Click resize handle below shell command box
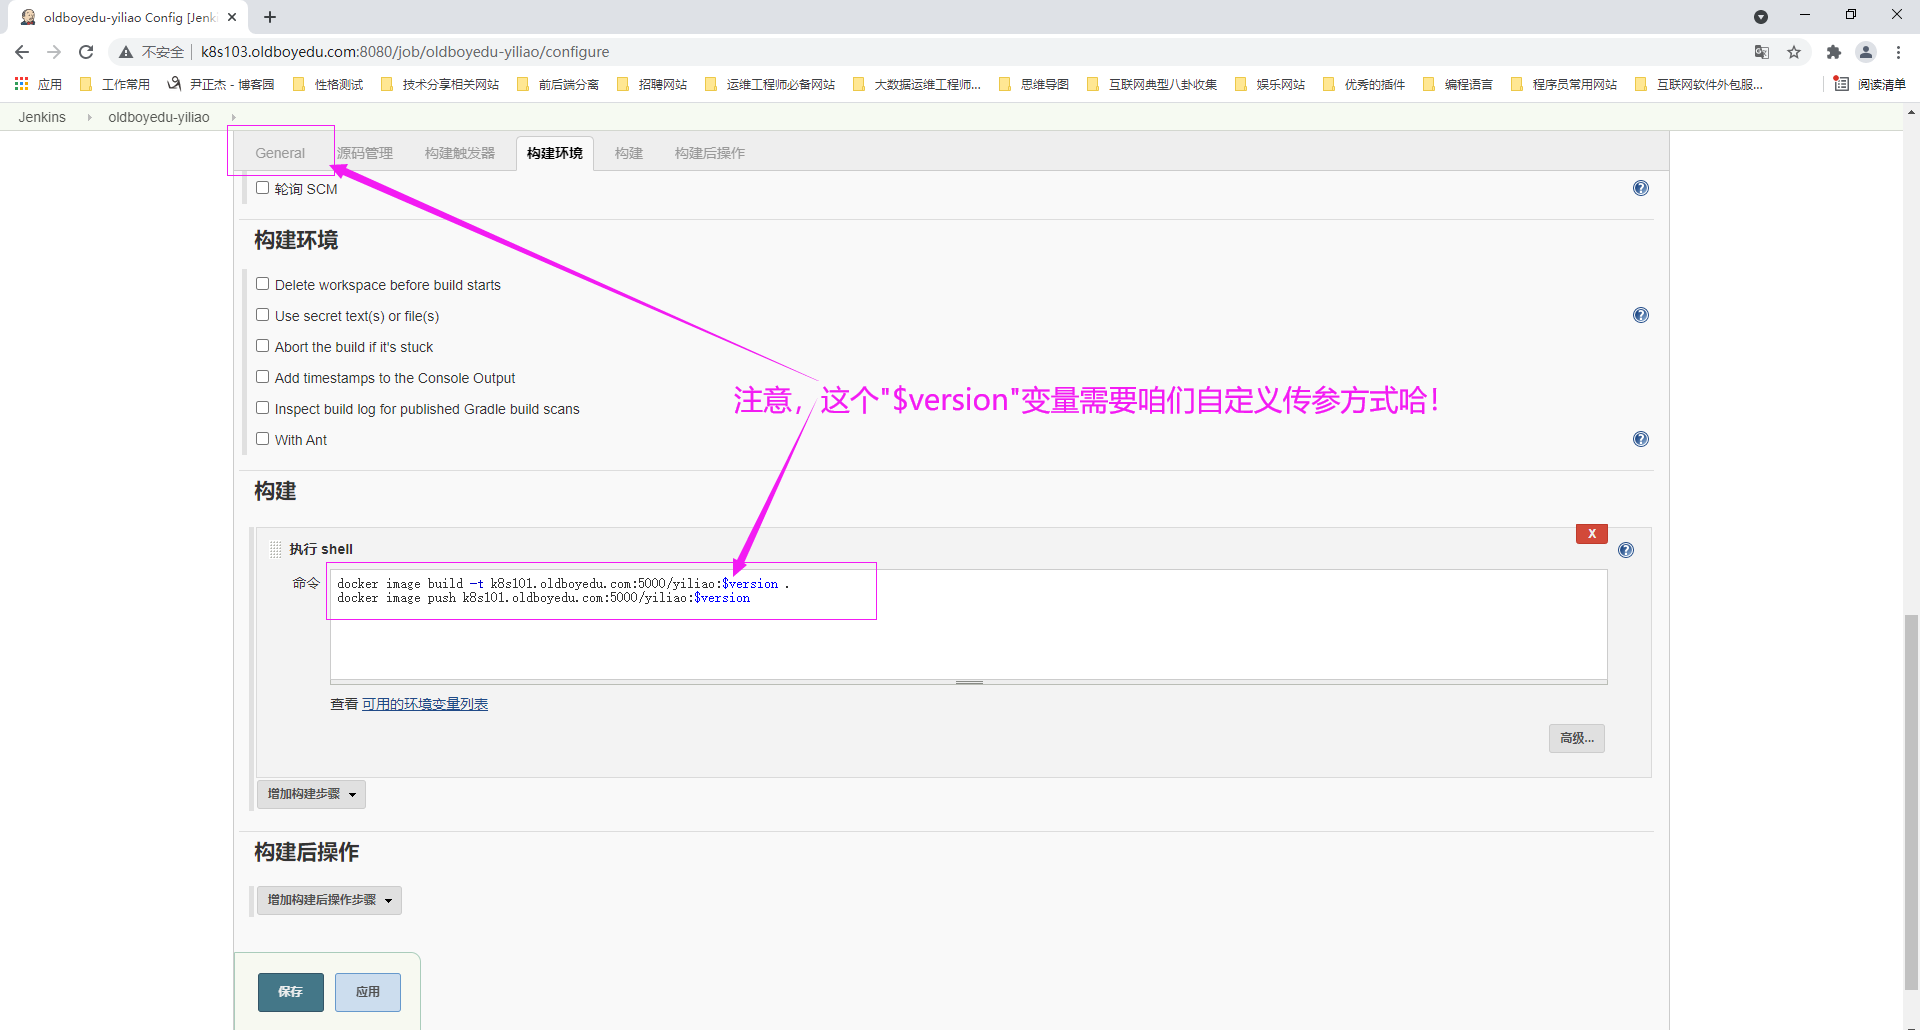The image size is (1920, 1030). [x=968, y=682]
